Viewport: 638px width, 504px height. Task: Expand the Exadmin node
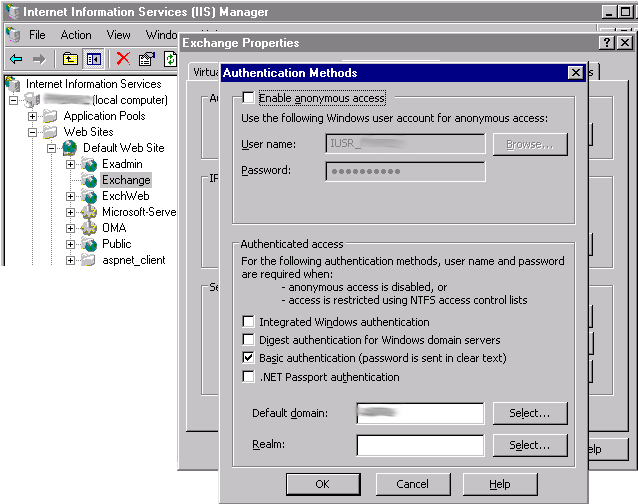pyautogui.click(x=70, y=164)
